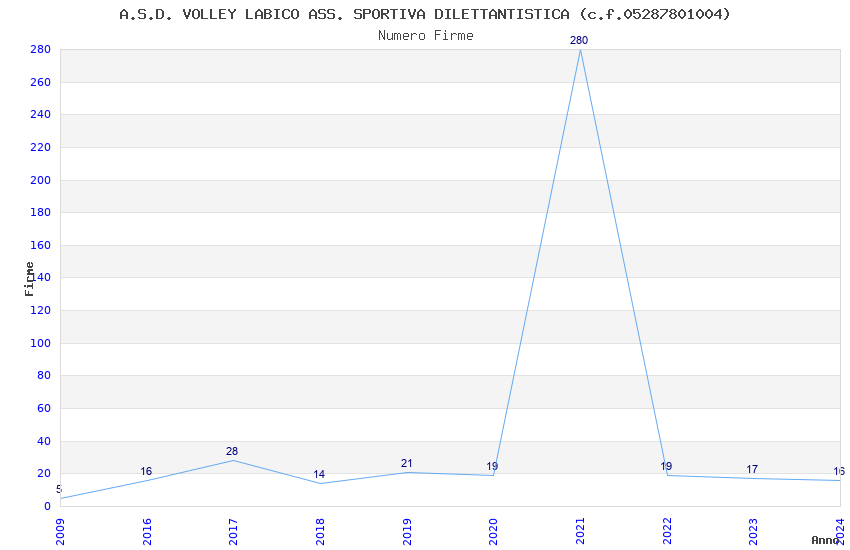850x550 pixels.
Task: Click y-axis tick label 120
Action: (41, 310)
